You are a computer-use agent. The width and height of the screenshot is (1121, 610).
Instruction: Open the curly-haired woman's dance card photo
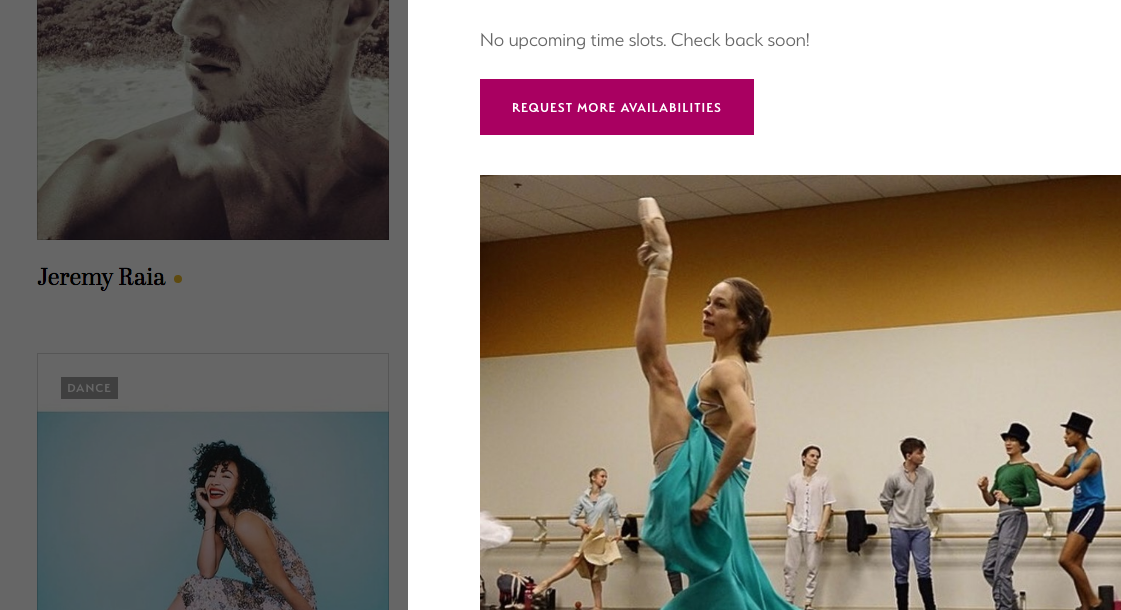pos(213,511)
